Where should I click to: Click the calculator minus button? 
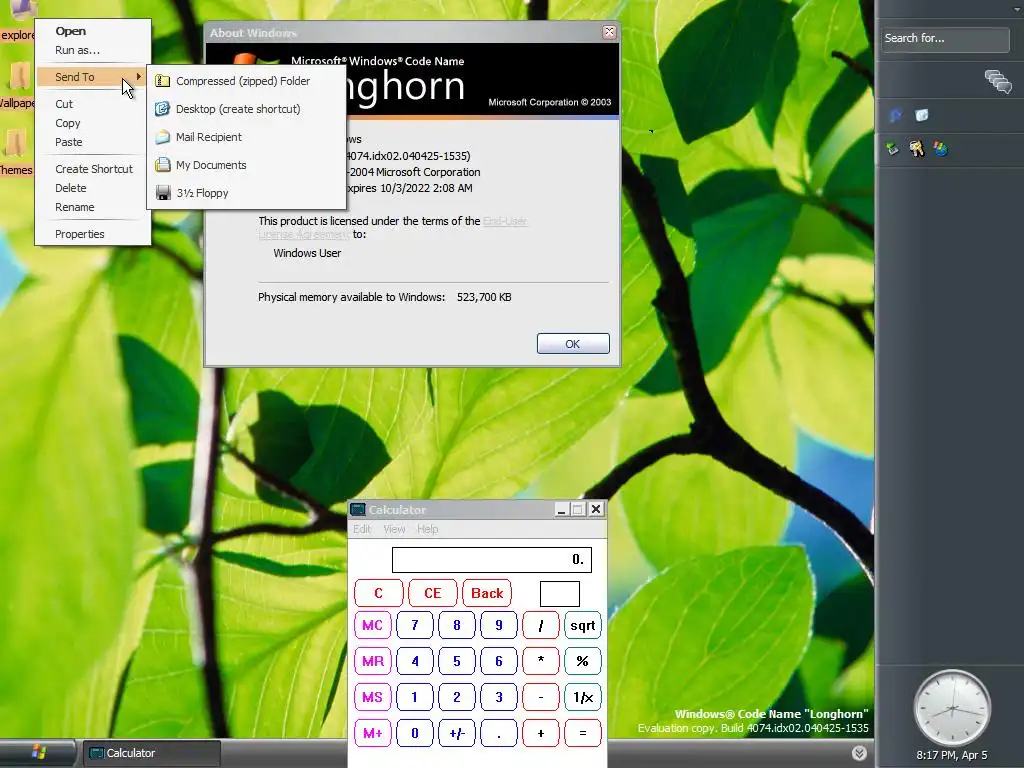click(541, 697)
